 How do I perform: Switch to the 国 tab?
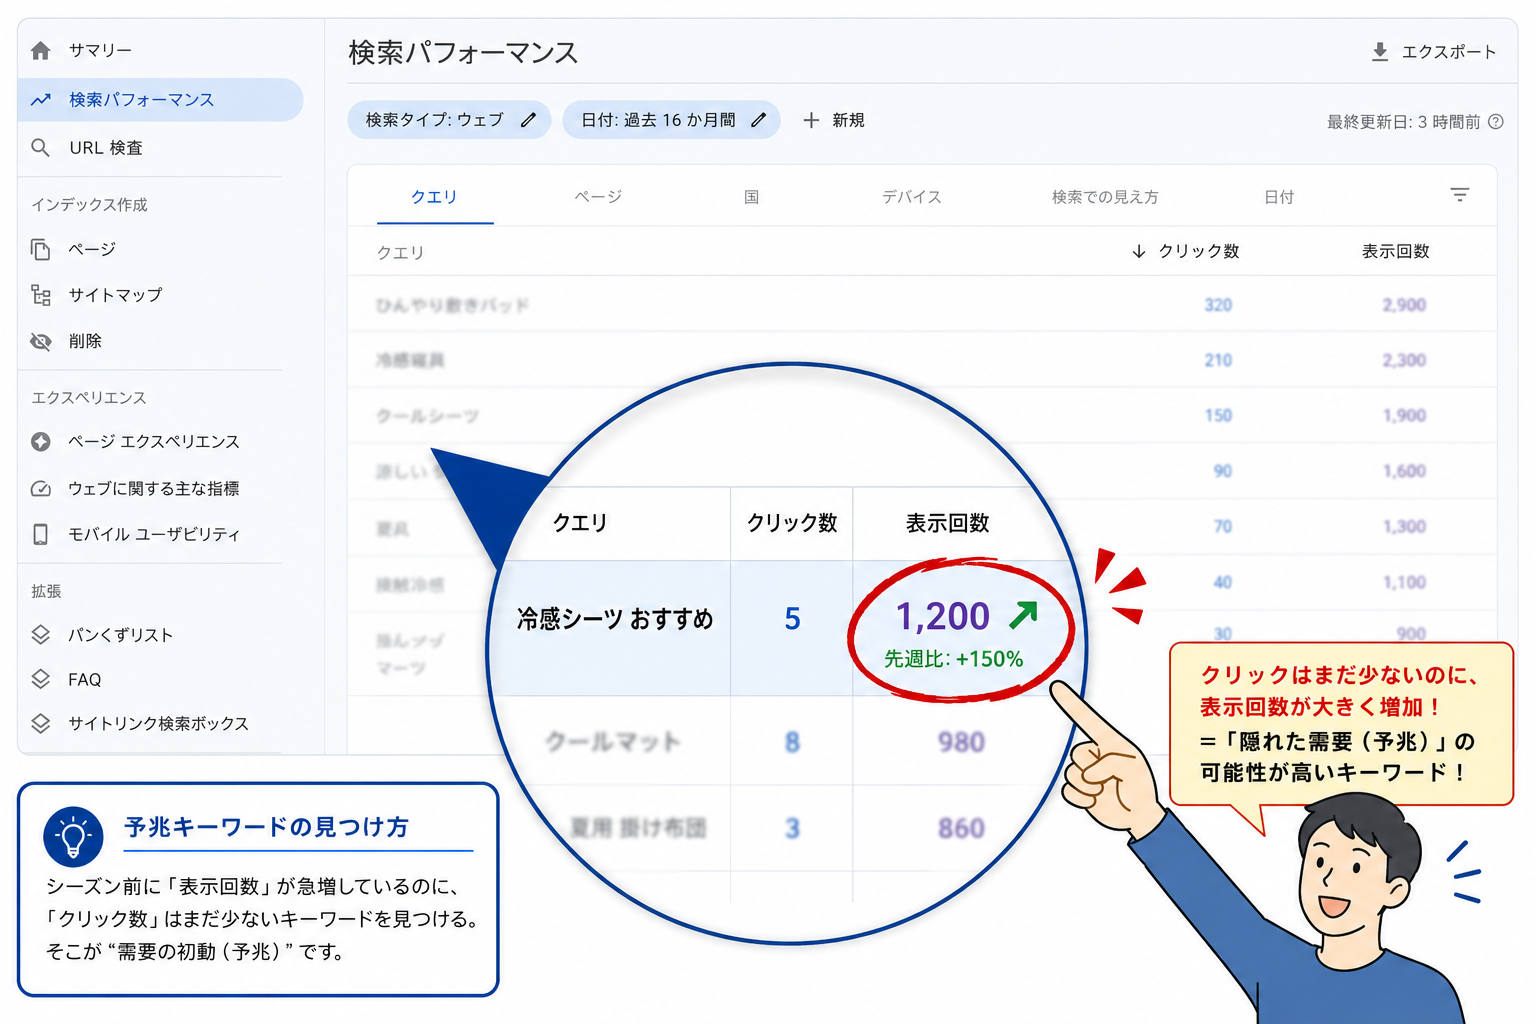pos(751,197)
